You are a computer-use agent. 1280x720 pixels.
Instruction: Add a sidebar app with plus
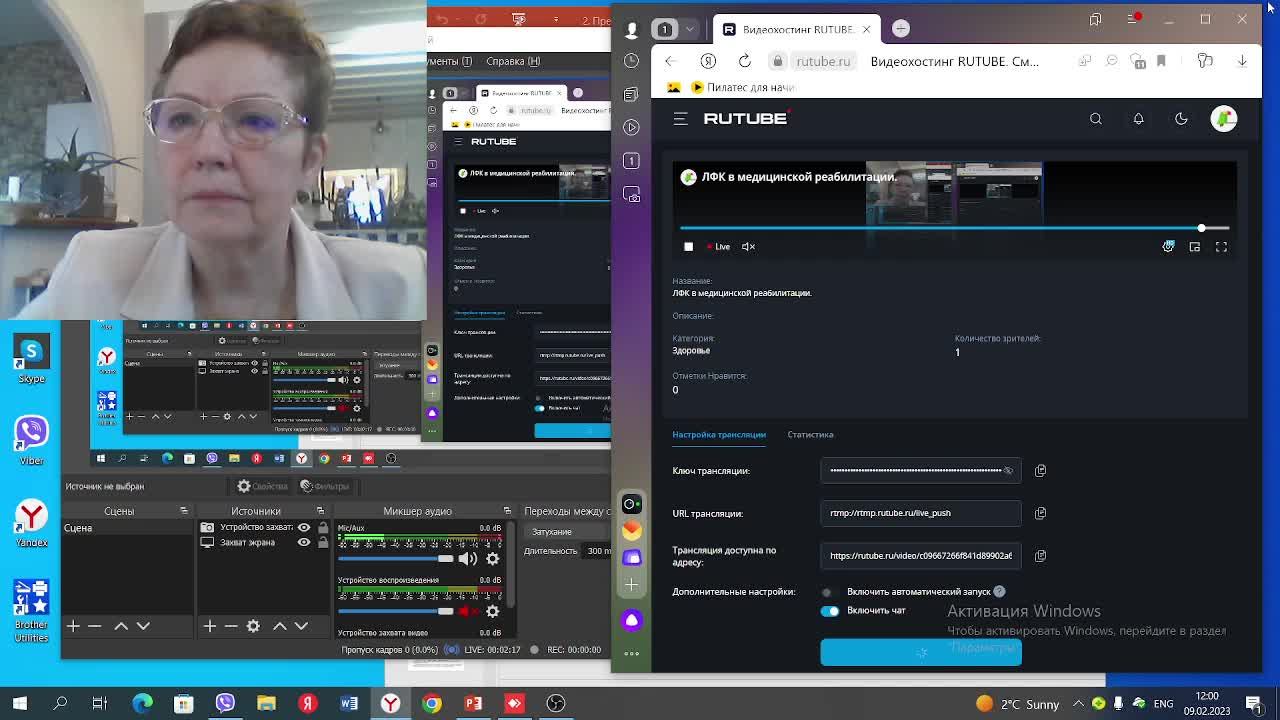tap(631, 584)
